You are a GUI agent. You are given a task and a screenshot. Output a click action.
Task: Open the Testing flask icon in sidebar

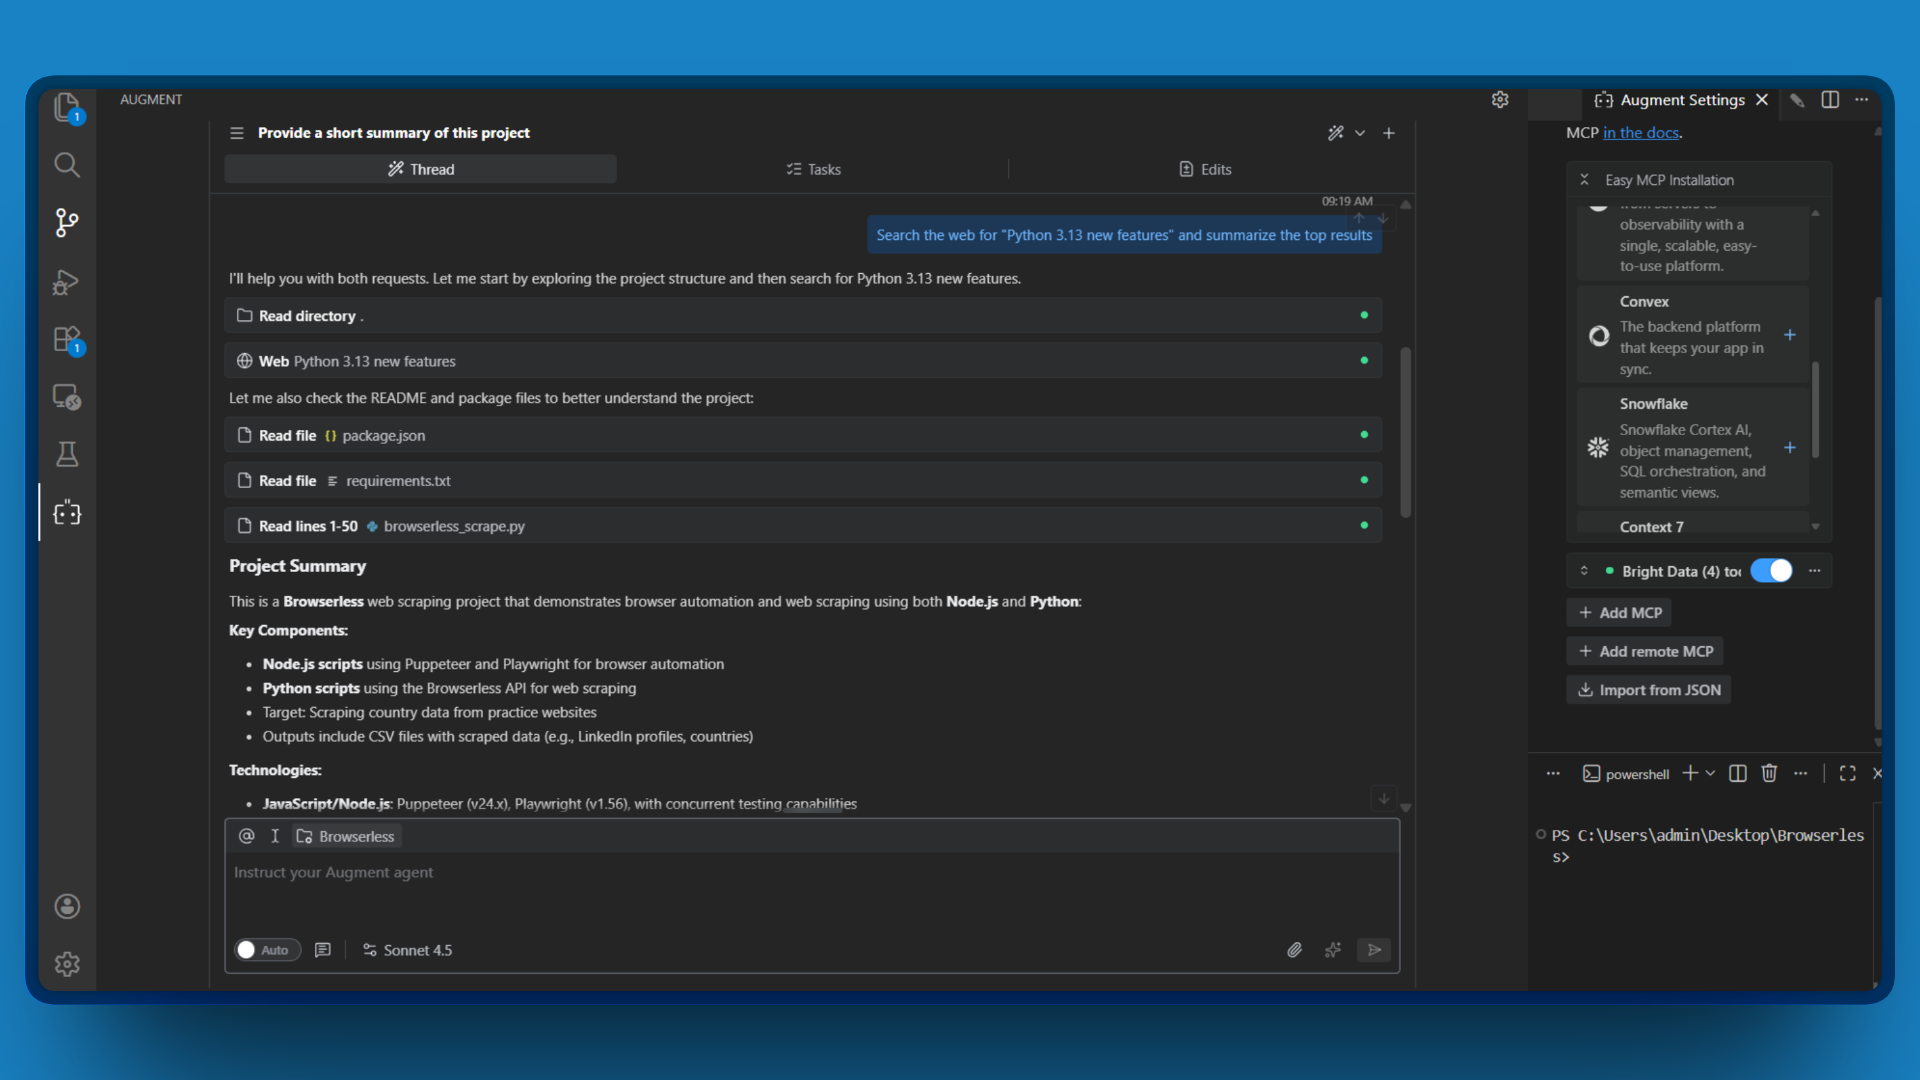coord(66,454)
